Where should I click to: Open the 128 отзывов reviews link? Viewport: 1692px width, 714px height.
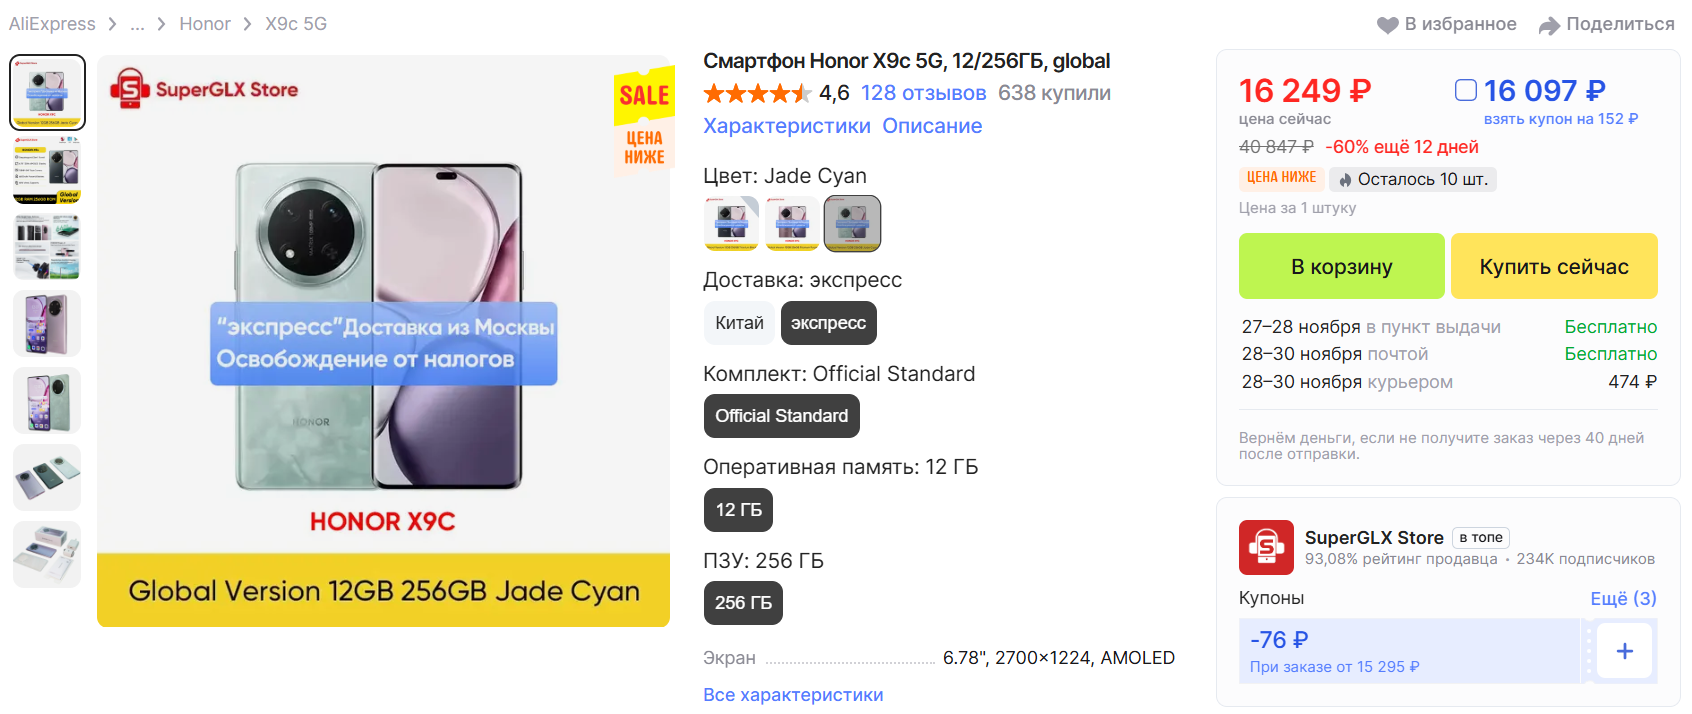924,93
